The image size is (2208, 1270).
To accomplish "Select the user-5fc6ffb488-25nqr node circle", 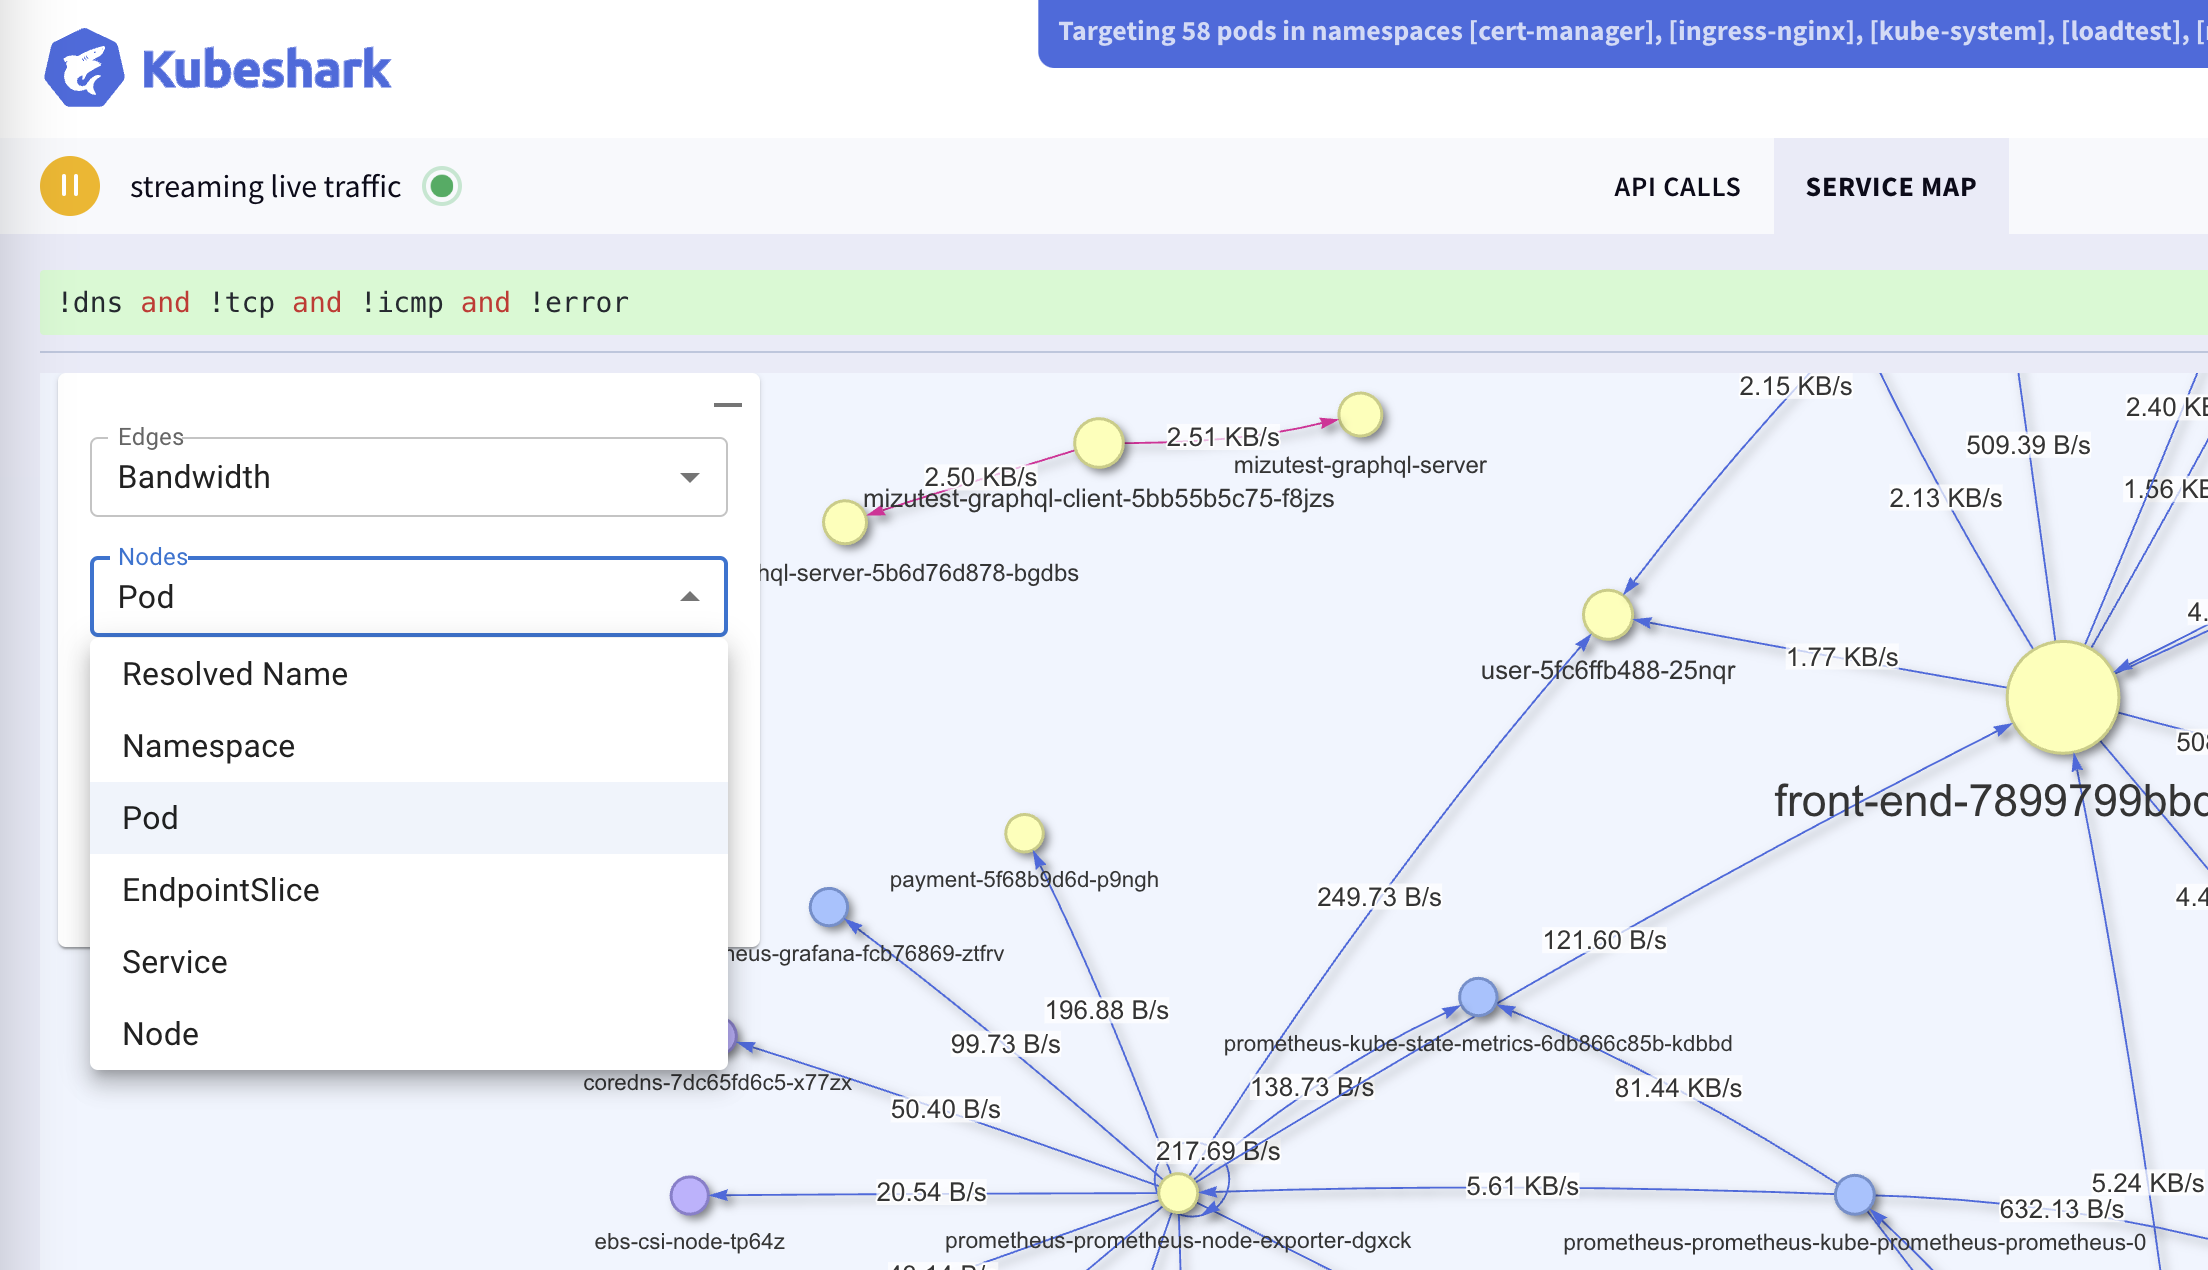I will 1608,614.
